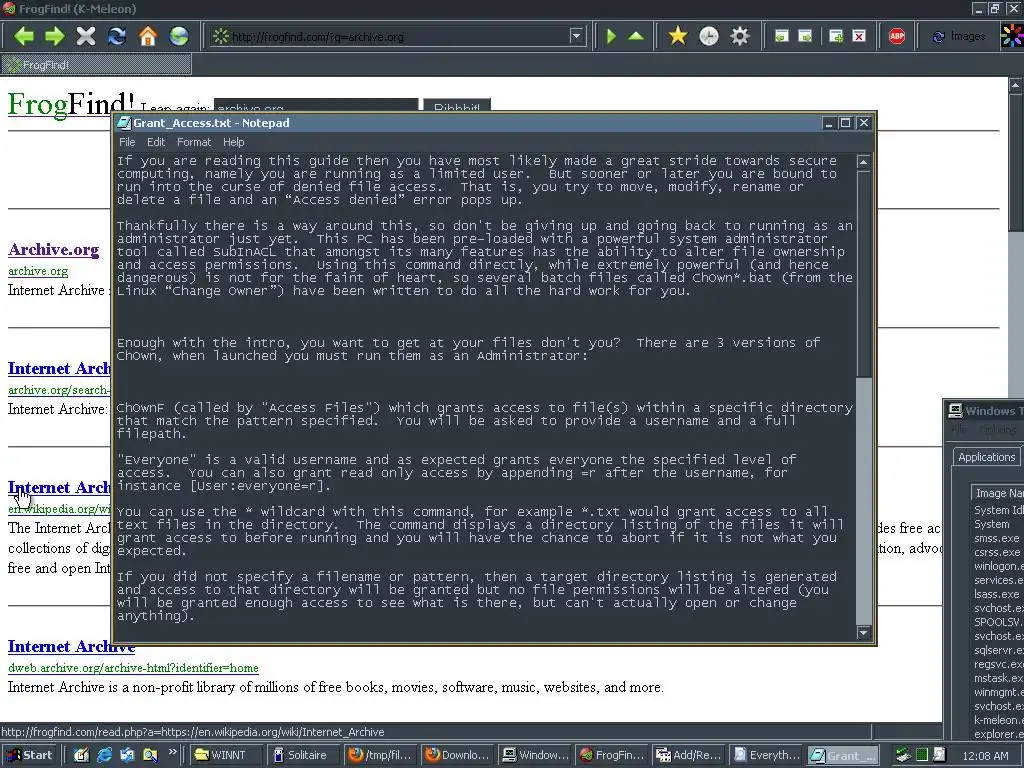Switch to /tmp/fil... Firefox taskbar button
The width and height of the screenshot is (1024, 768).
(380, 755)
